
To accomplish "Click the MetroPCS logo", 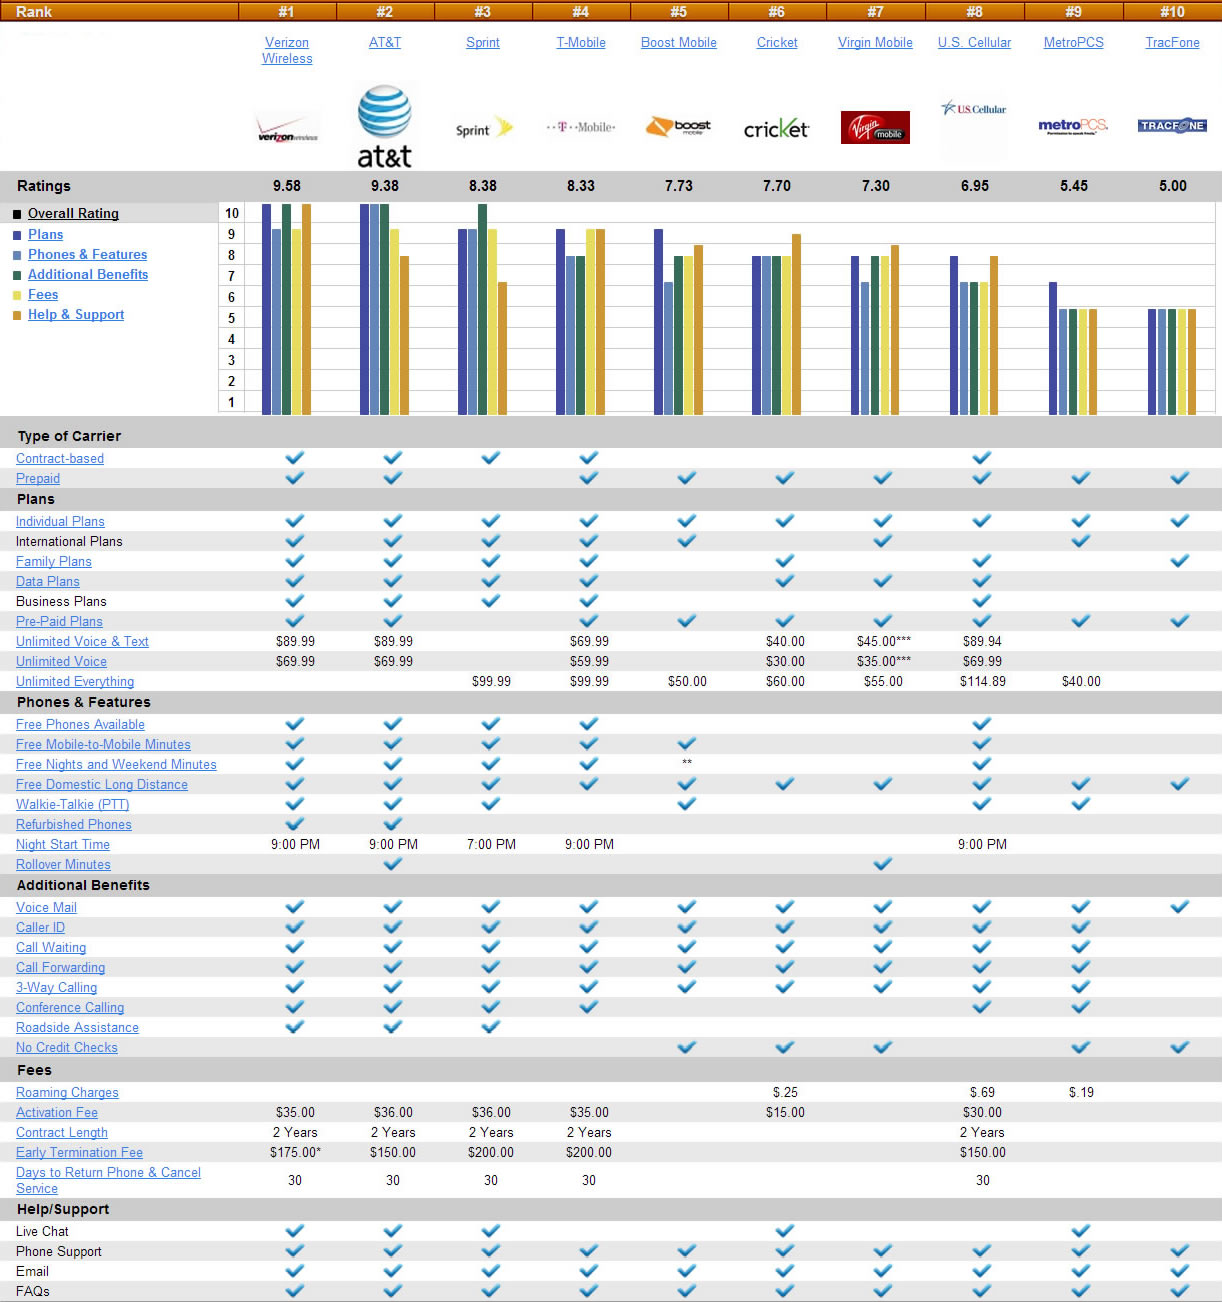I will click(x=1073, y=126).
